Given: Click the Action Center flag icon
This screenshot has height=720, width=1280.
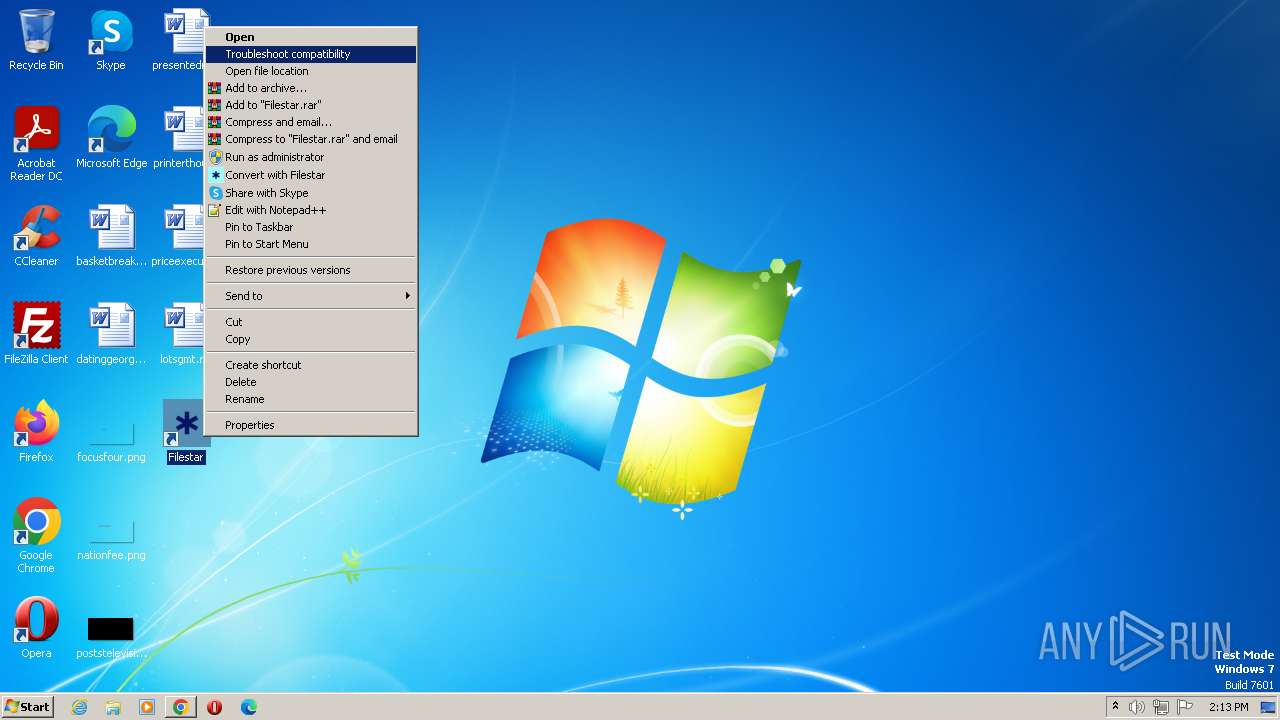Looking at the screenshot, I should pyautogui.click(x=1185, y=707).
